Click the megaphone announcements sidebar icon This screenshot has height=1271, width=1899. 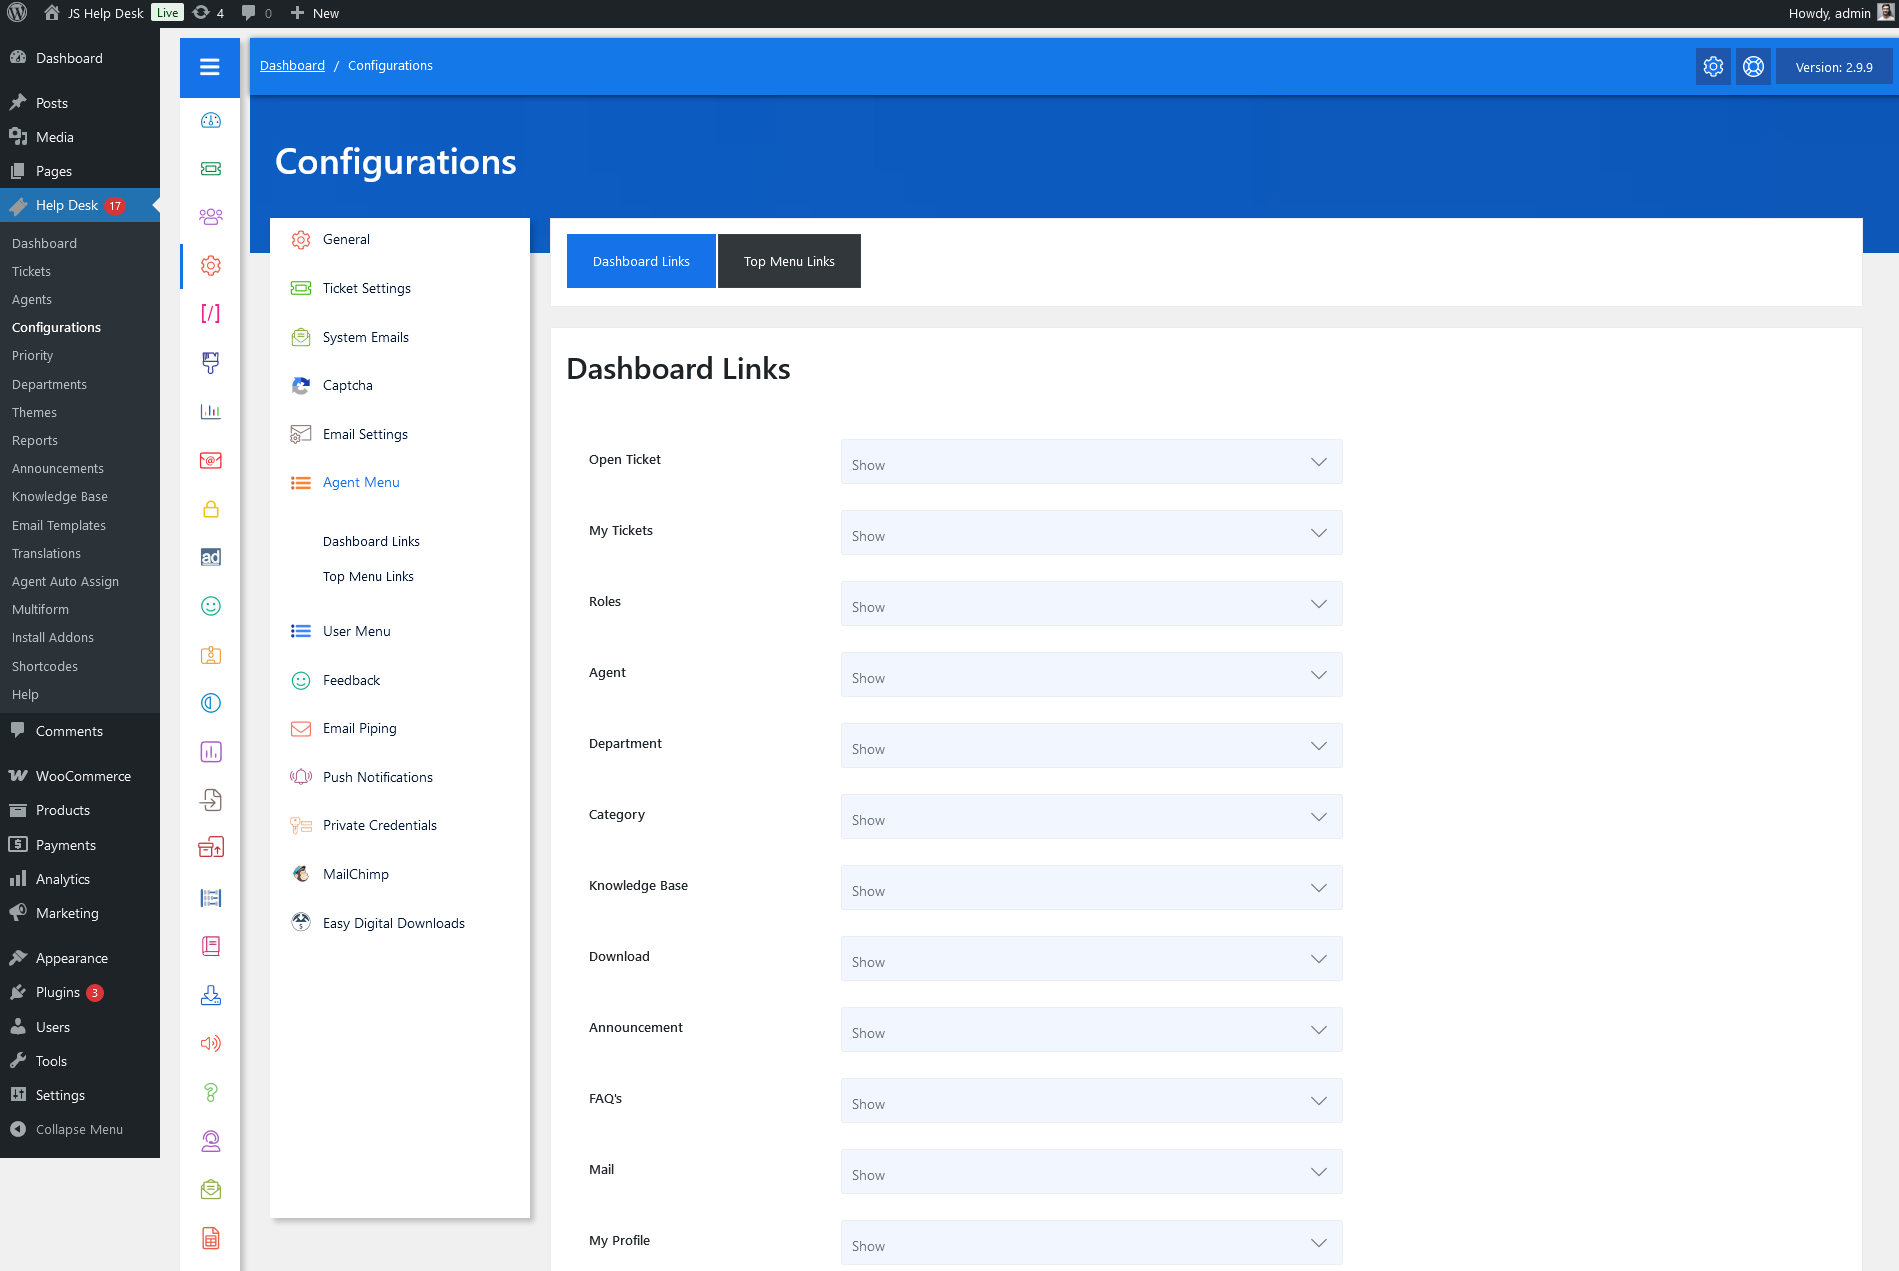tap(210, 1043)
